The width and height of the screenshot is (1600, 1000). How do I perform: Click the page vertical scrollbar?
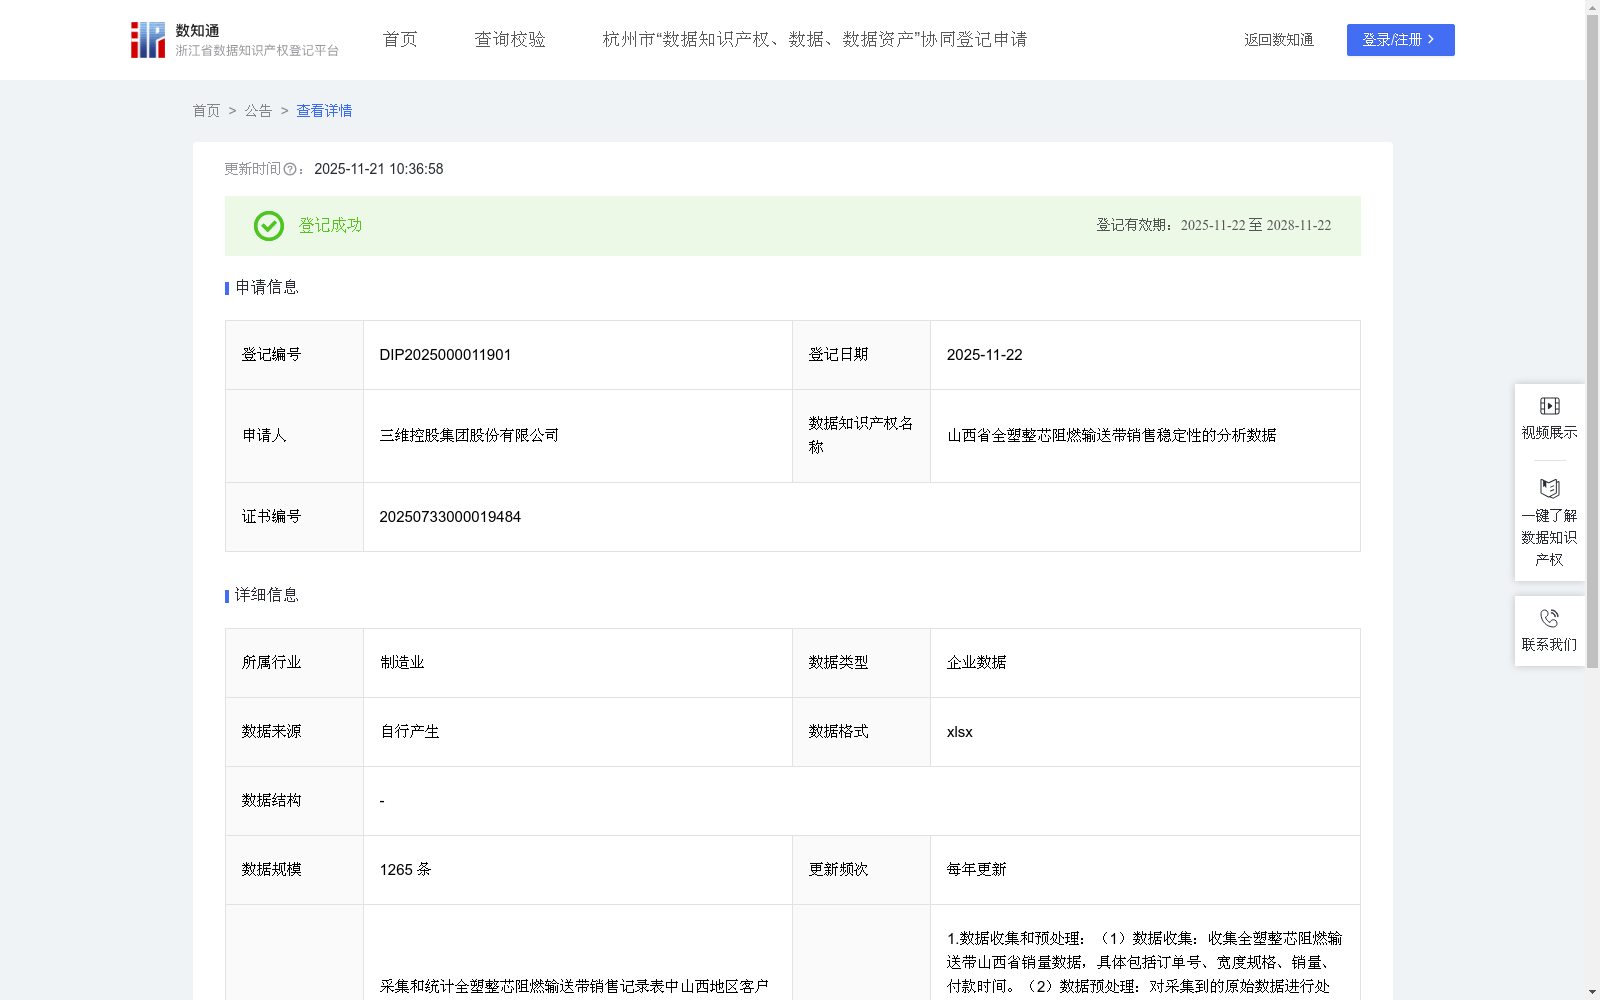[x=1592, y=340]
